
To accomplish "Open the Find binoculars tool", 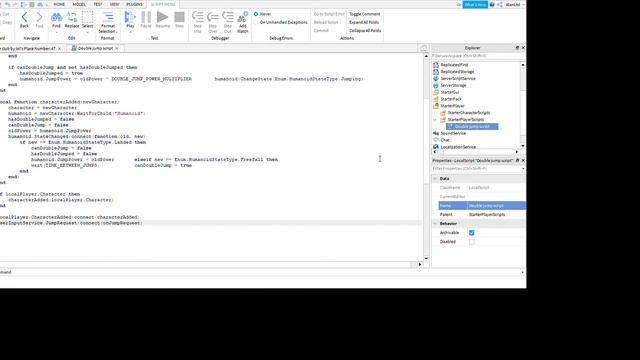I will click(56, 20).
